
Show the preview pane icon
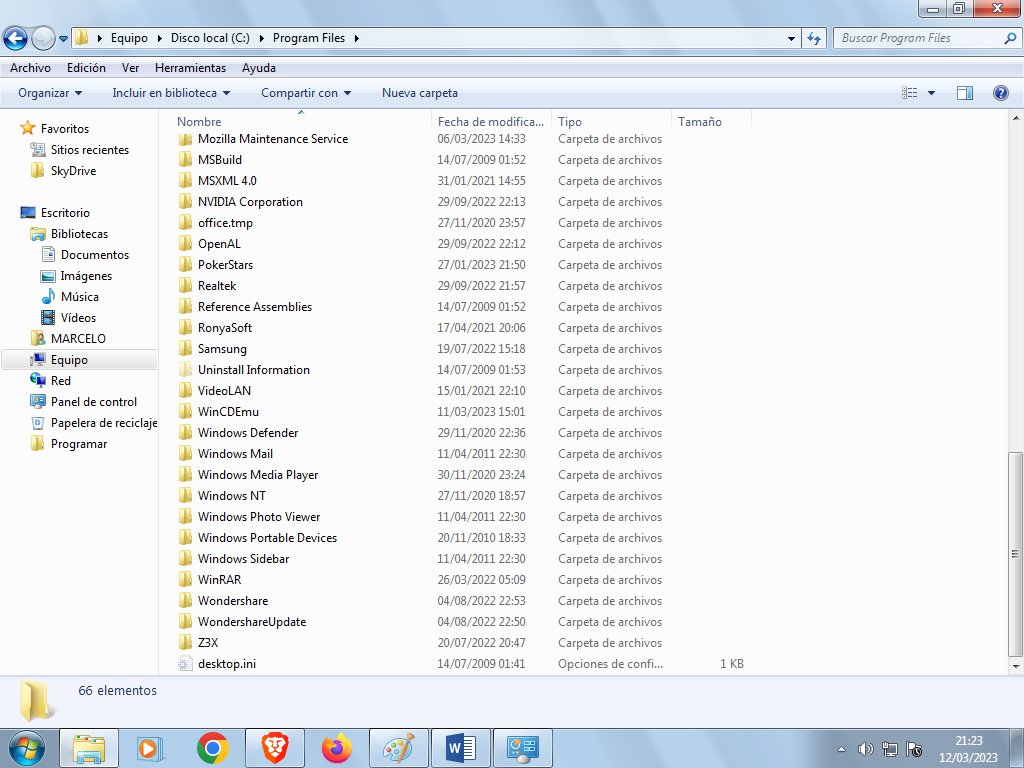965,93
